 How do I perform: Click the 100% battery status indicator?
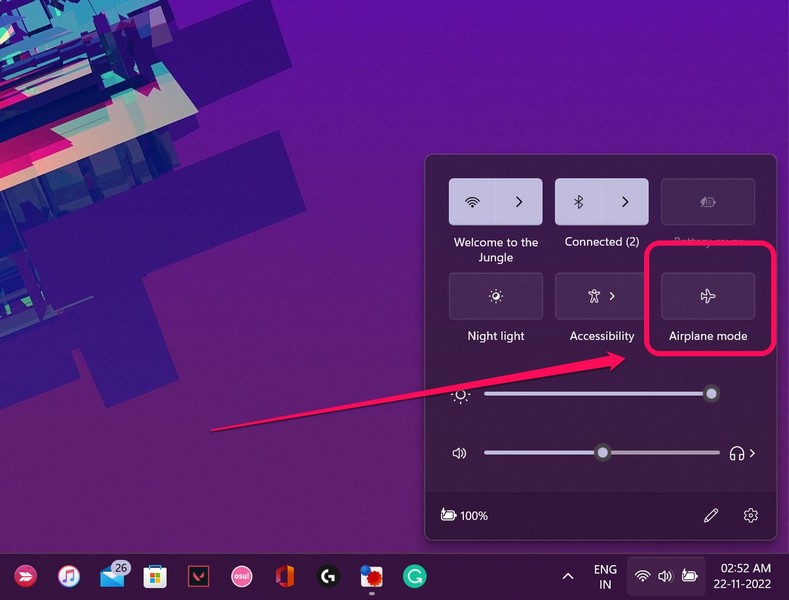[x=464, y=516]
